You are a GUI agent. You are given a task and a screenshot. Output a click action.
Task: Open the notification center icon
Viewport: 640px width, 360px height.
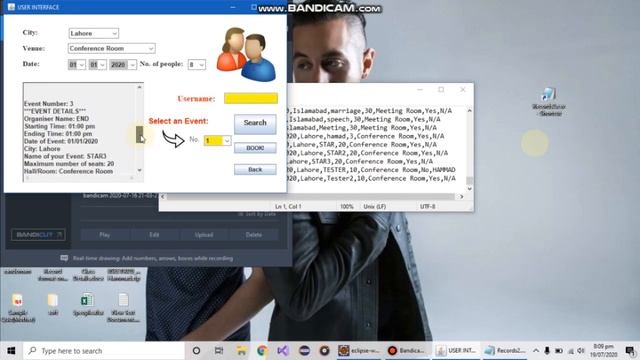(x=630, y=351)
